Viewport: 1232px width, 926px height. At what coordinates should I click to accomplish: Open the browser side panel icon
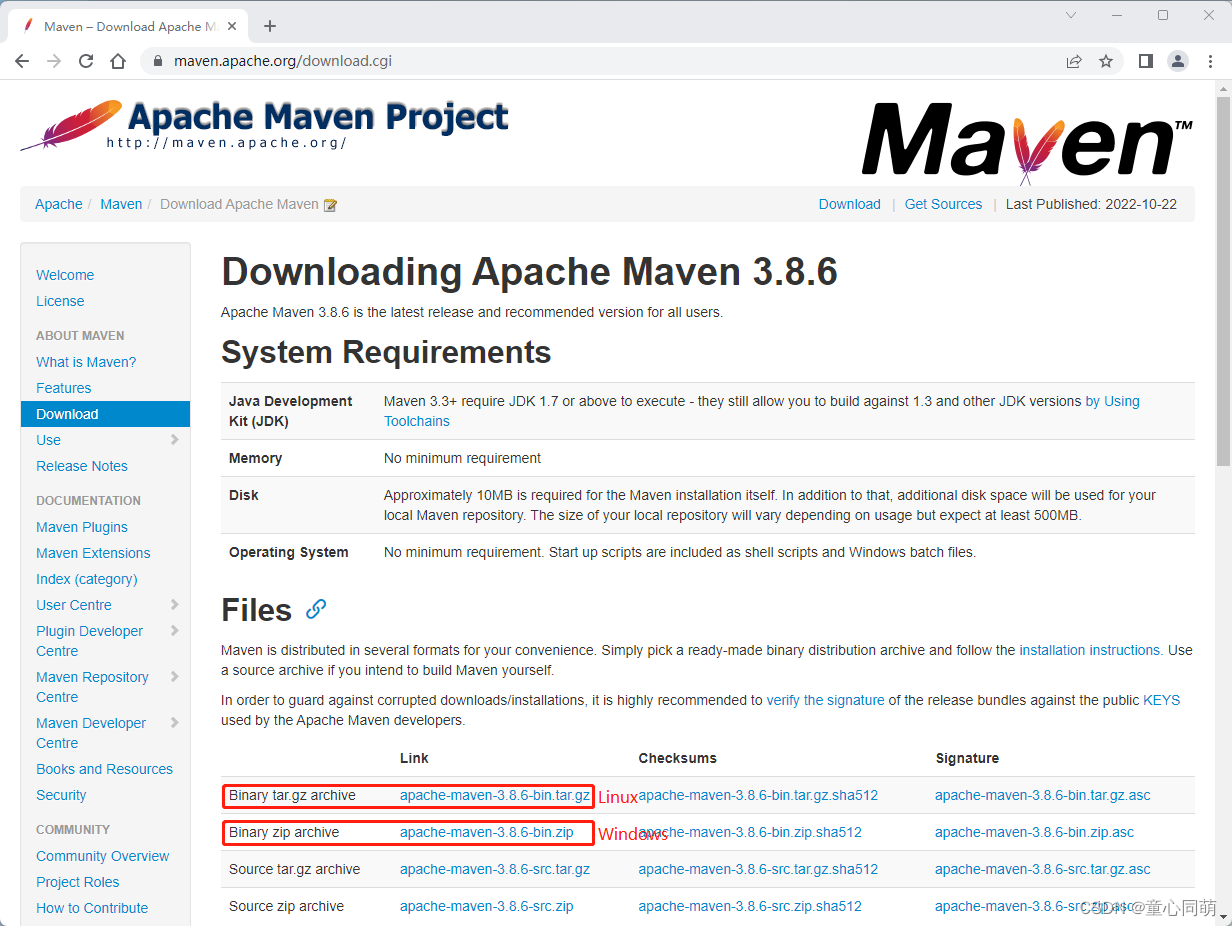(x=1146, y=61)
